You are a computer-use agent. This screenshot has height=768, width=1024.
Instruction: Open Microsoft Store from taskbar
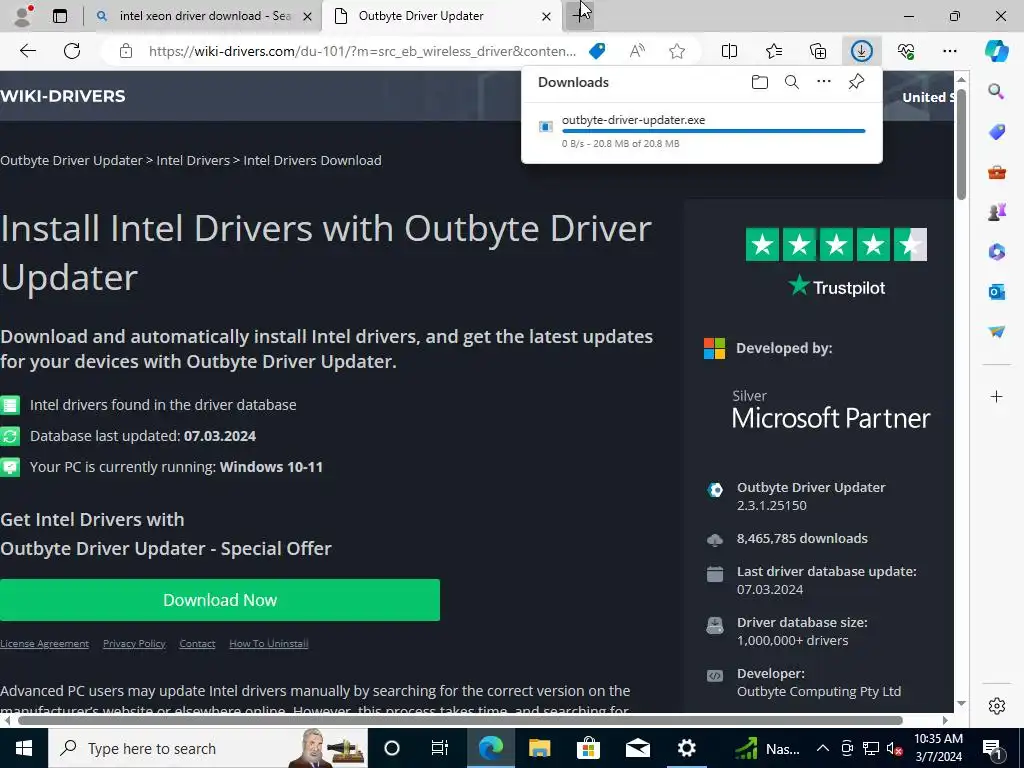tap(588, 748)
